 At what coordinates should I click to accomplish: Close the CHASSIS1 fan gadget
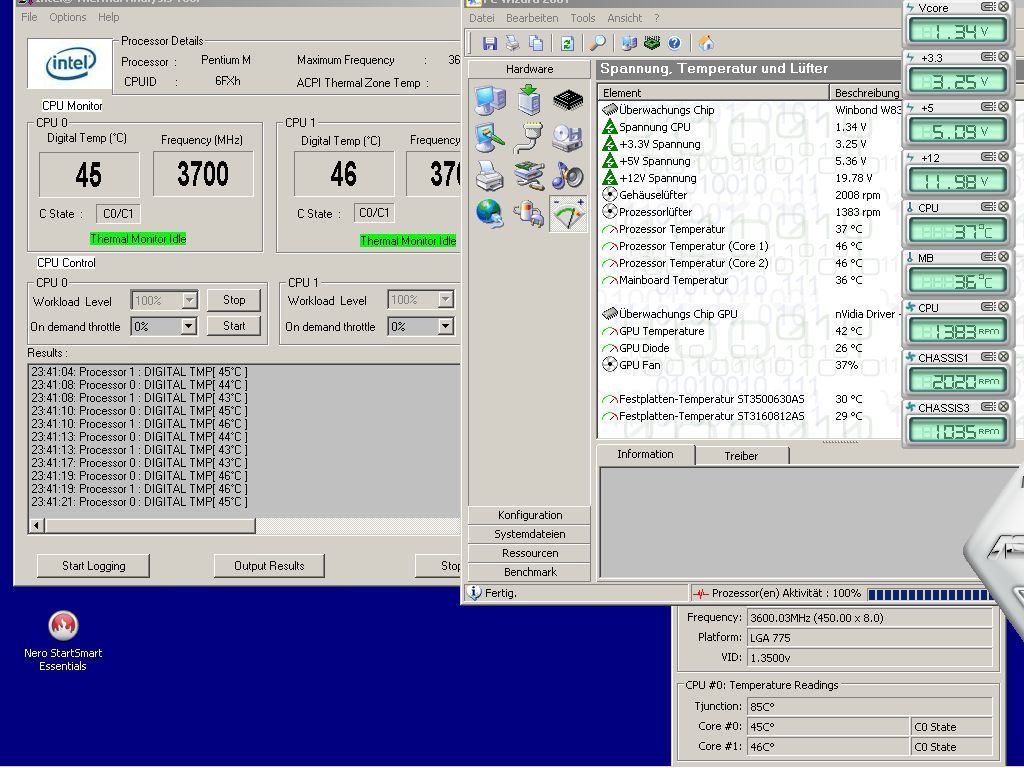click(1004, 357)
